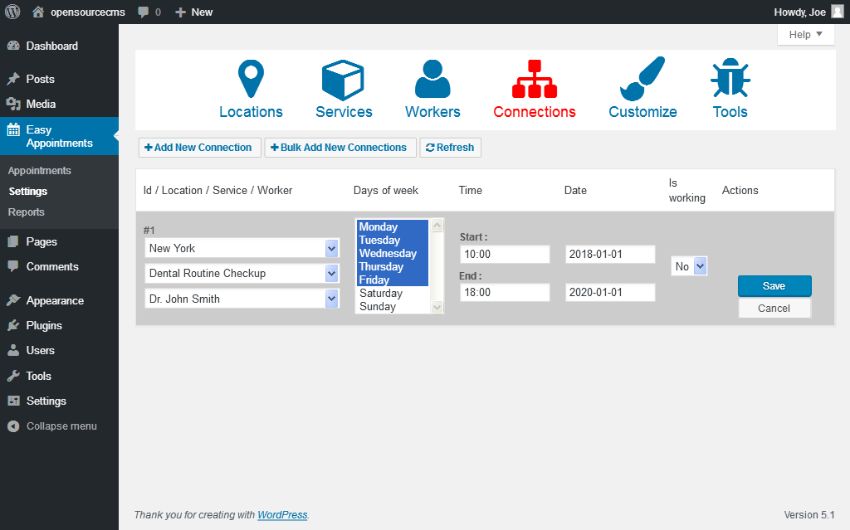Click the days of week list scrollbar
Screen dimensions: 850x530
tap(436, 265)
